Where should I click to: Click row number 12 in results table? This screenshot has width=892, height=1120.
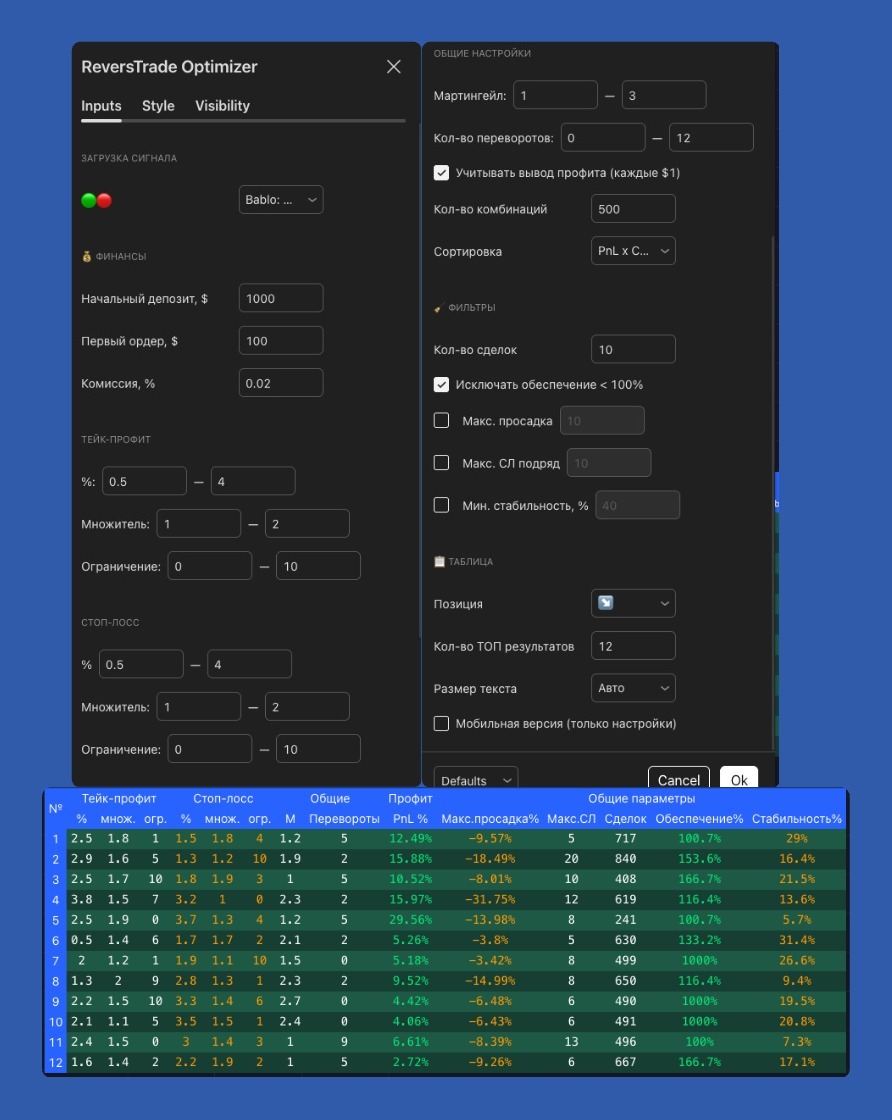pyautogui.click(x=56, y=1062)
